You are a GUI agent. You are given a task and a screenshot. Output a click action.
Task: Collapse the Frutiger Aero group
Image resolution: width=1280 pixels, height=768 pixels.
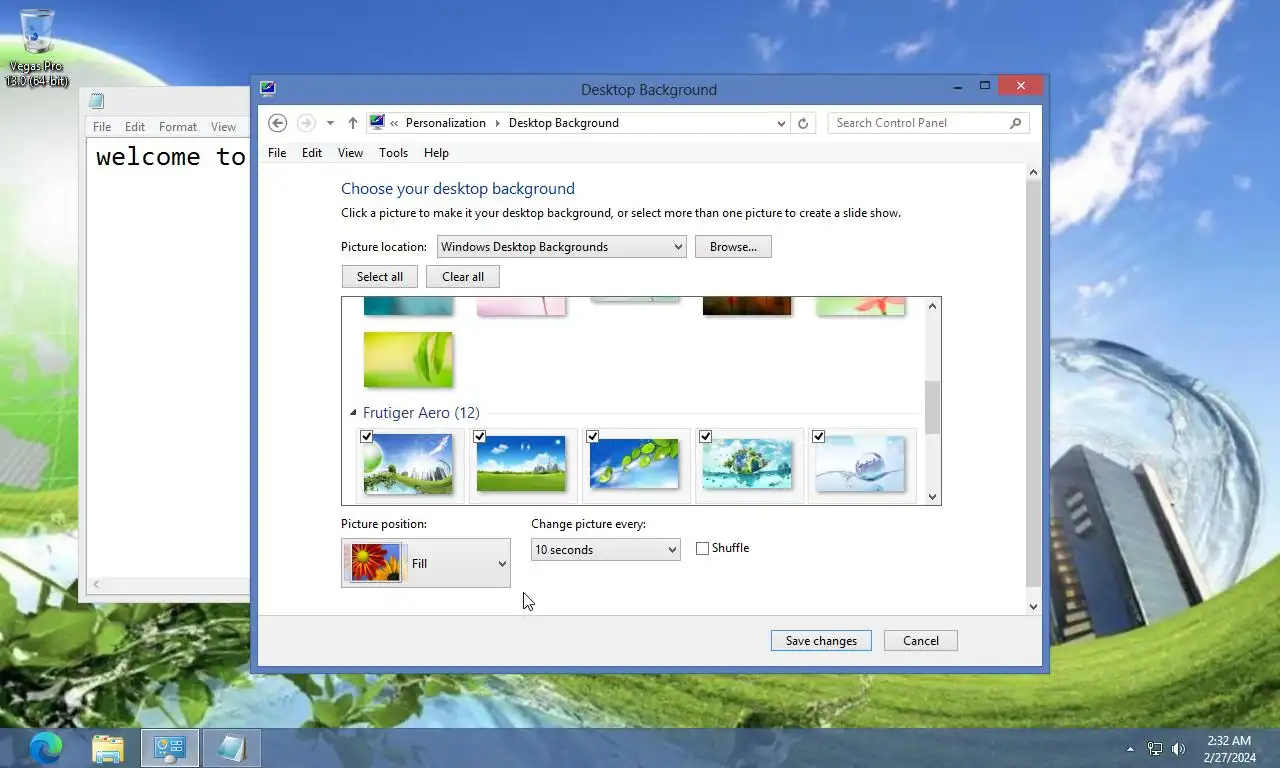[x=353, y=413]
